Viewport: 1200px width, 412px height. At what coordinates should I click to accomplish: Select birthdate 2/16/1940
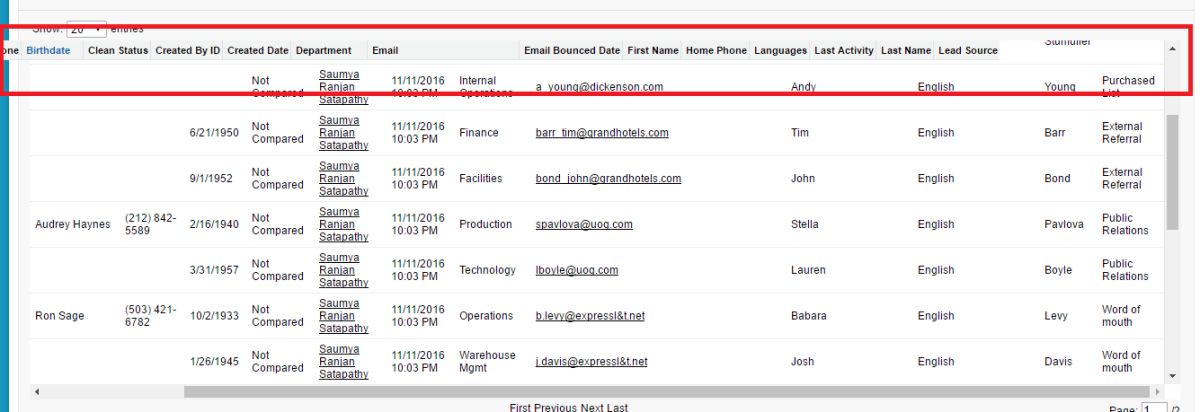pyautogui.click(x=214, y=225)
